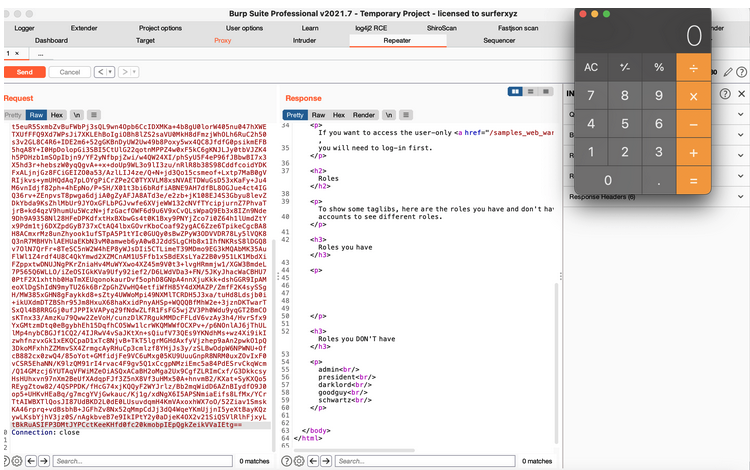Viewport: 750px width, 470px height.
Task: Click the Send button
Action: 25,72
